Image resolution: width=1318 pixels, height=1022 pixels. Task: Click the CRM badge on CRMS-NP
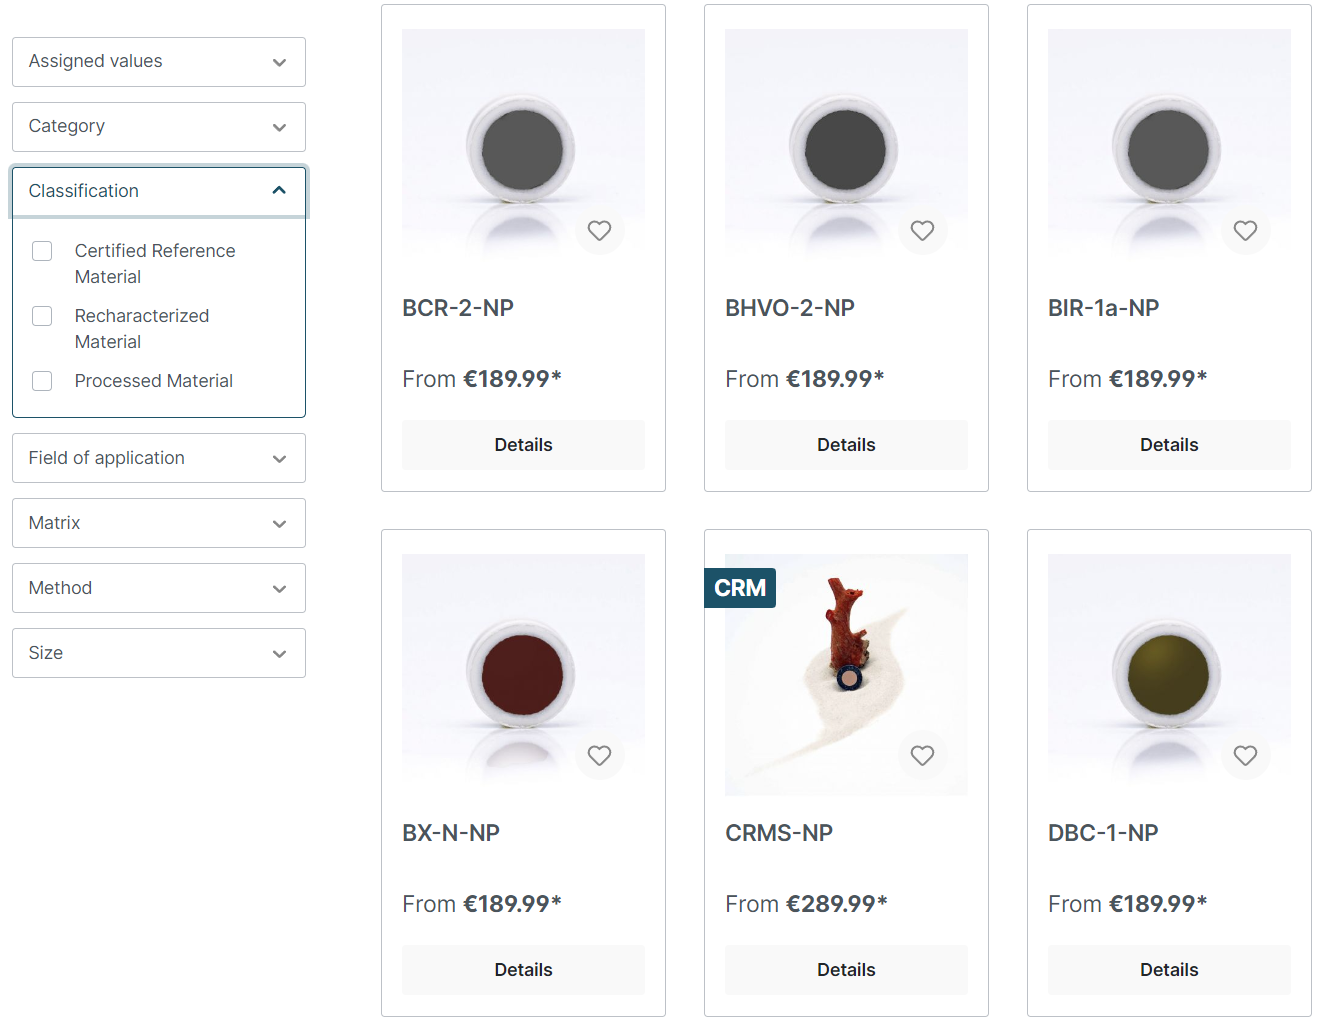(x=740, y=588)
